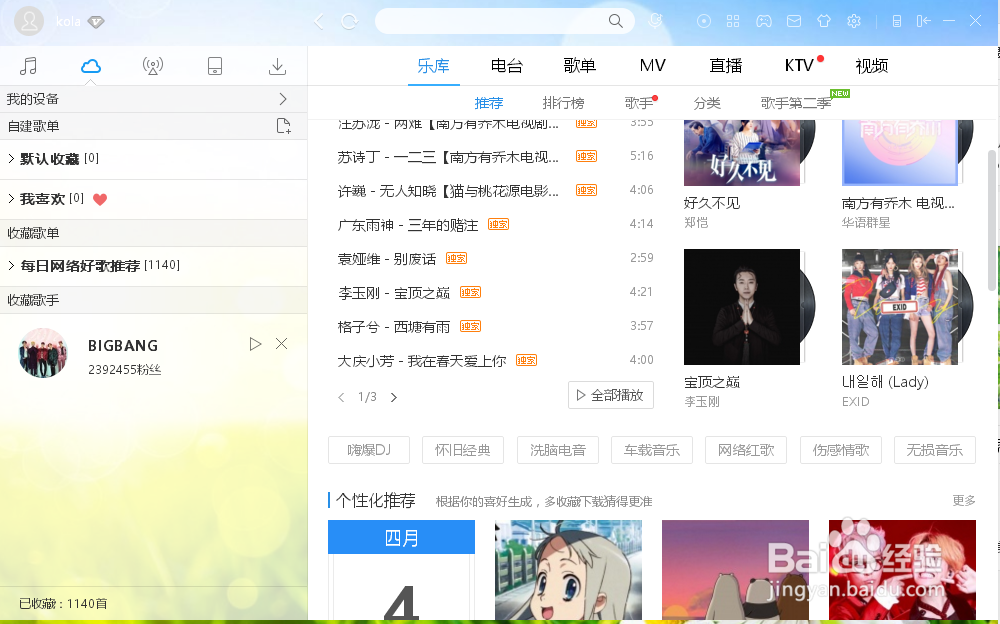
Task: Play BIGBANG artist songs
Action: tap(255, 345)
